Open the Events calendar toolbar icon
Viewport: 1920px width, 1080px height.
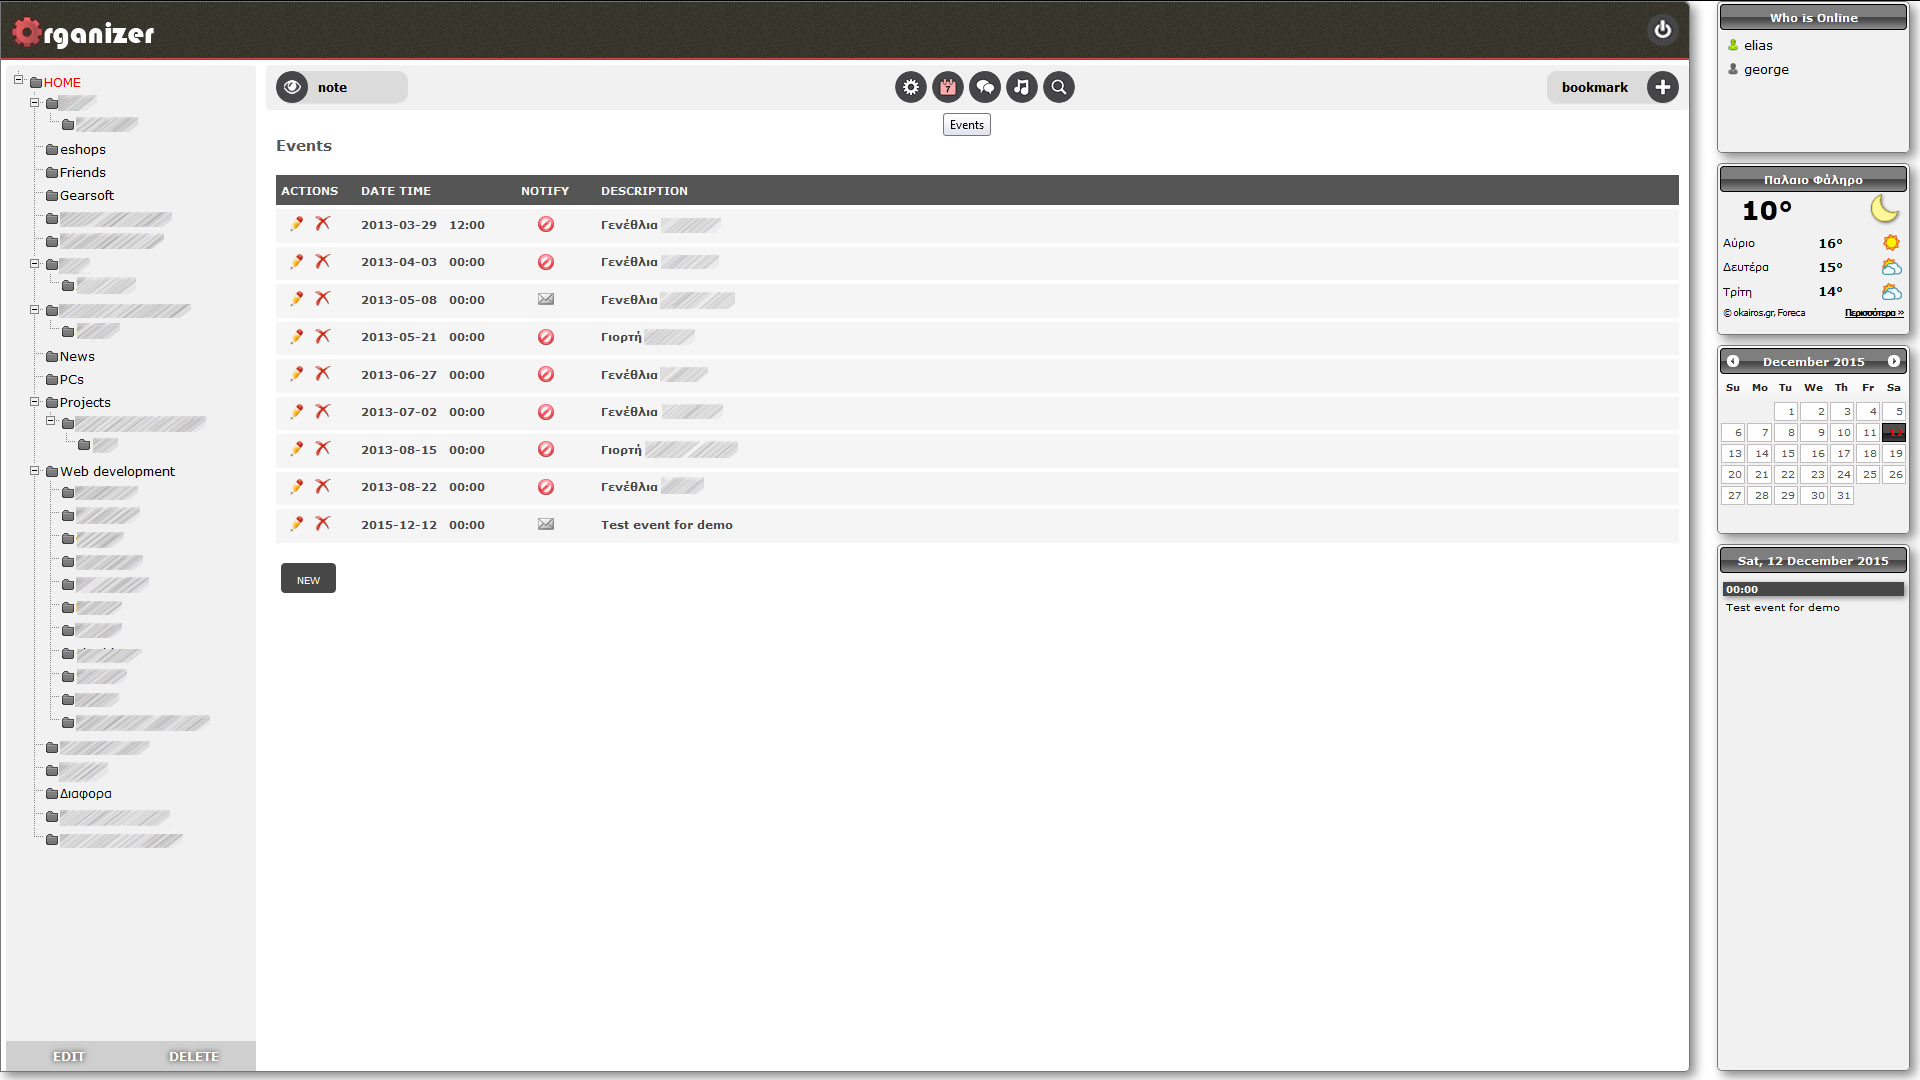[948, 87]
